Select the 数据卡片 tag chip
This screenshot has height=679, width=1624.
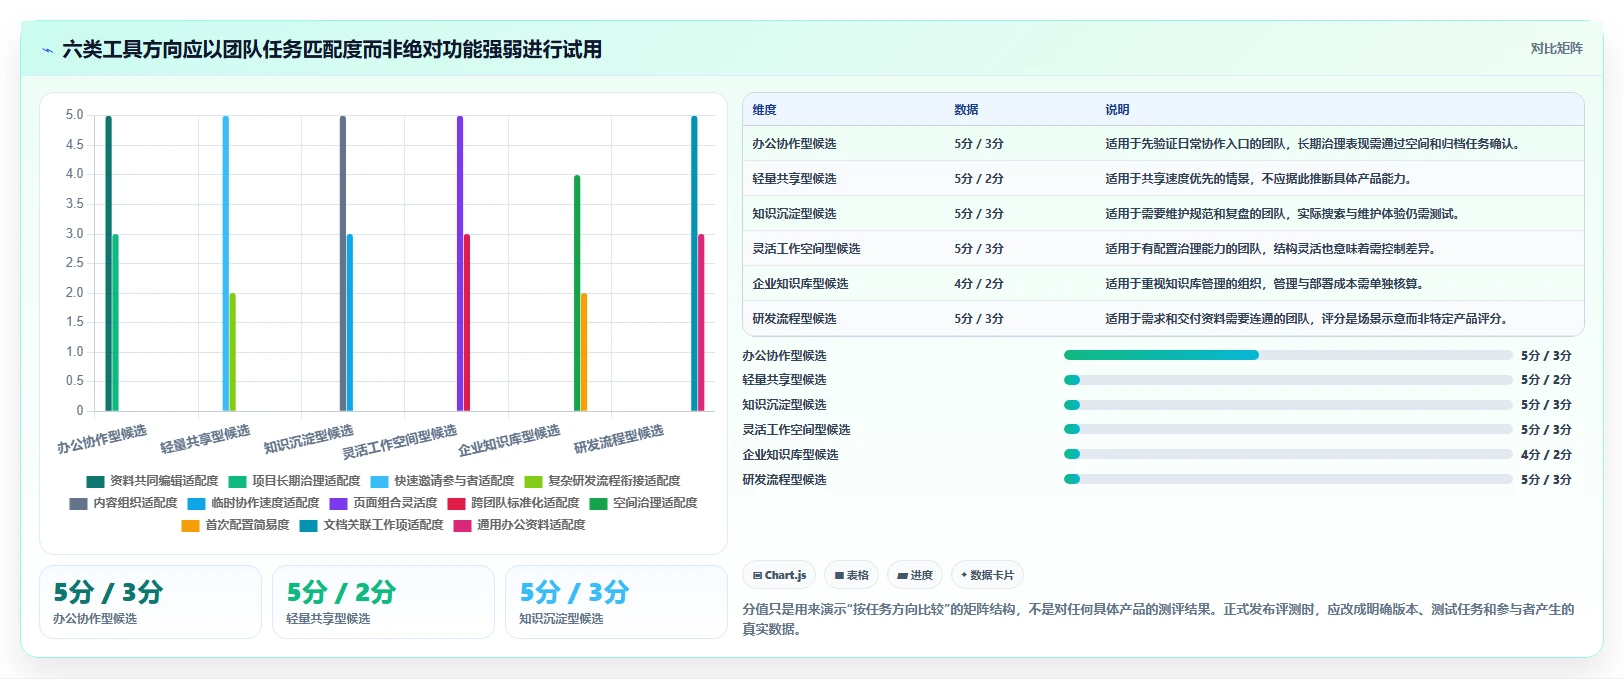[x=988, y=575]
